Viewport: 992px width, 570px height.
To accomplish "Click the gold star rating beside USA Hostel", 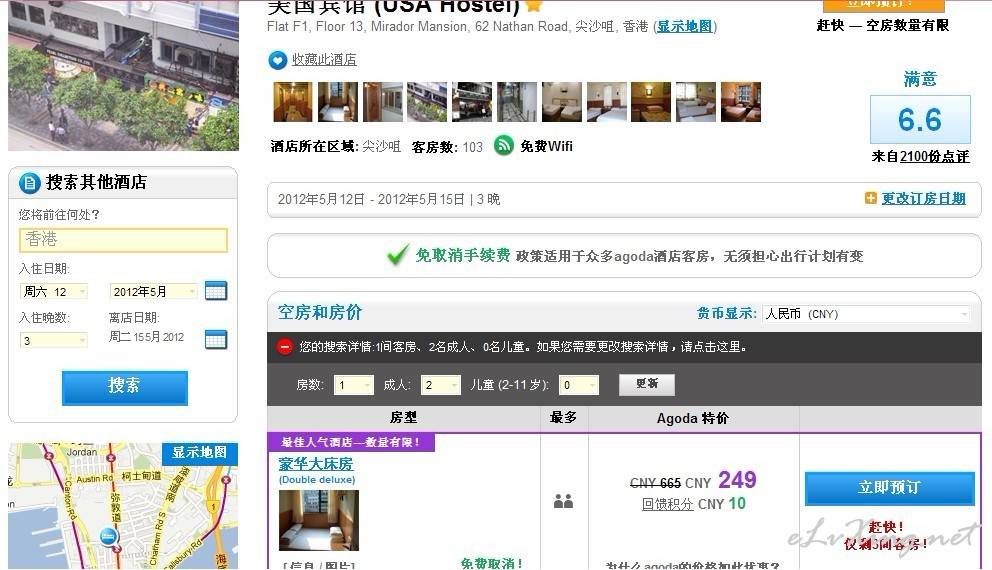I will pyautogui.click(x=534, y=5).
